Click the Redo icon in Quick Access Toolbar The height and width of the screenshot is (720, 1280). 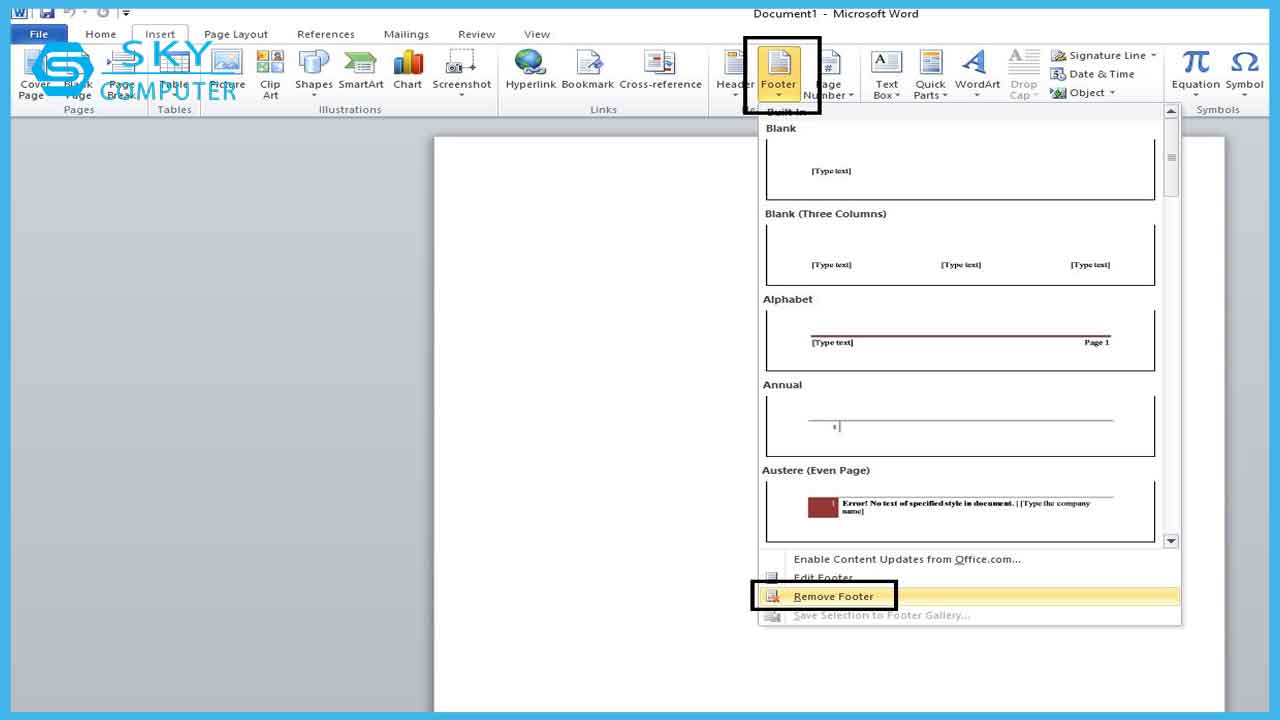(102, 13)
